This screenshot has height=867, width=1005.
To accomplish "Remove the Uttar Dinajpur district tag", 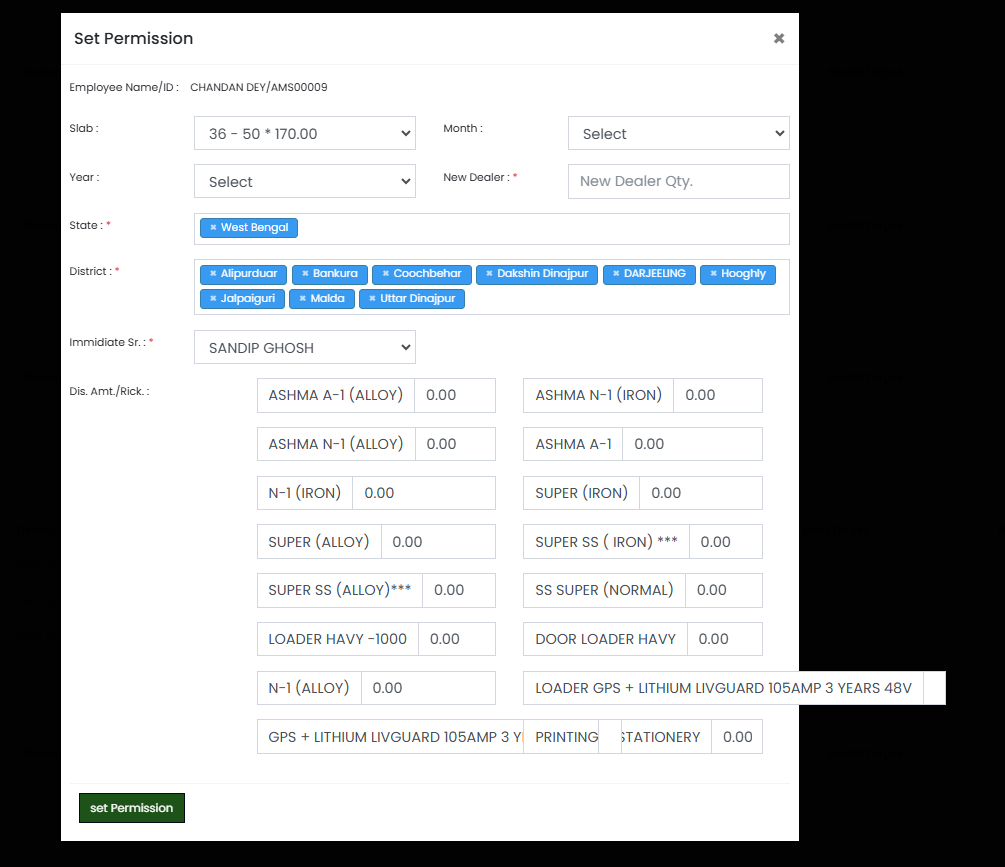I will tap(372, 299).
